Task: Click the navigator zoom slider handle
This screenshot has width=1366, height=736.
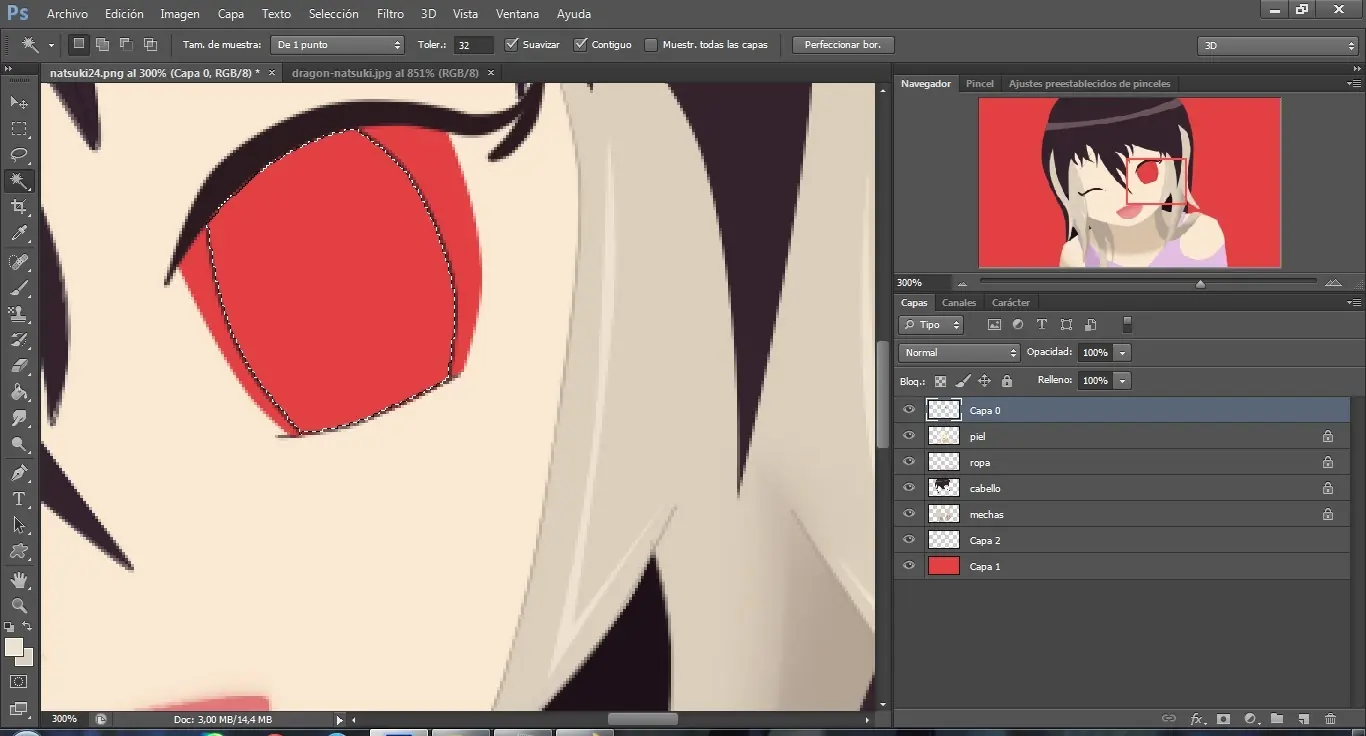Action: pos(1200,284)
